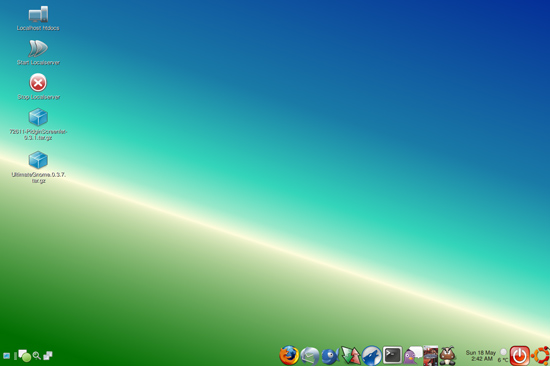Open the brown Goomba mushroom icon

tap(448, 355)
